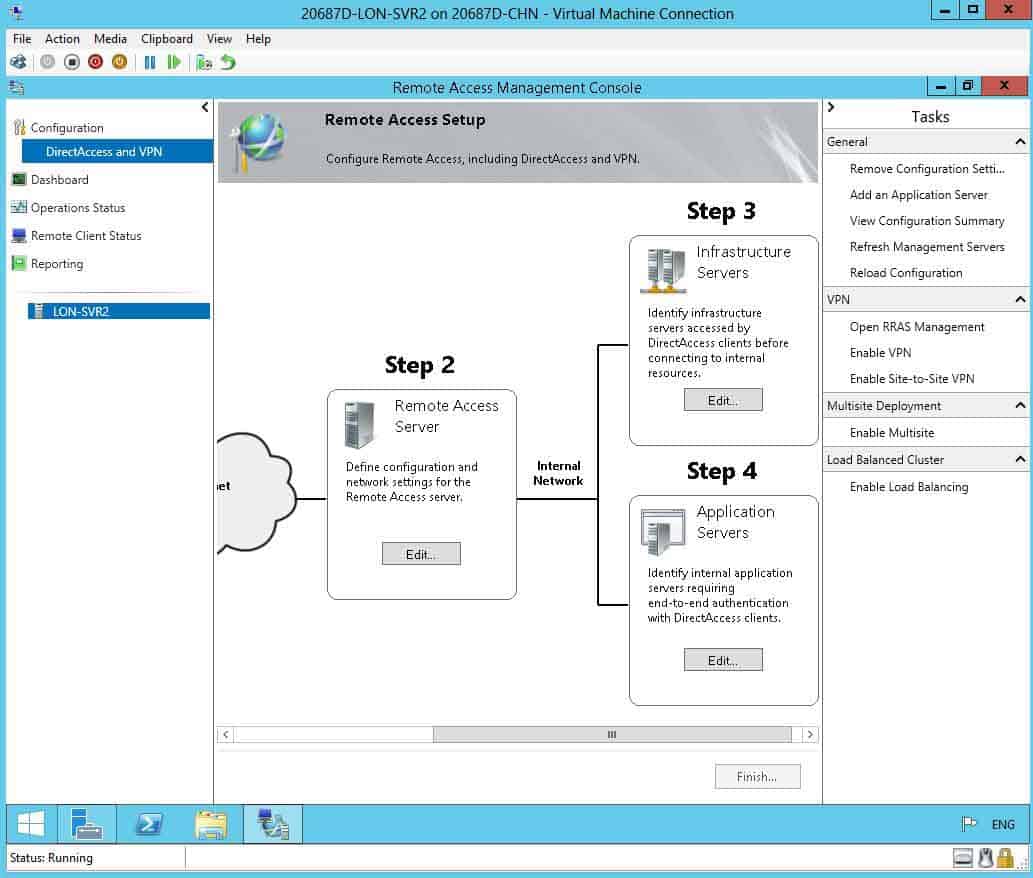Open Operations Status
This screenshot has width=1033, height=878.
78,207
